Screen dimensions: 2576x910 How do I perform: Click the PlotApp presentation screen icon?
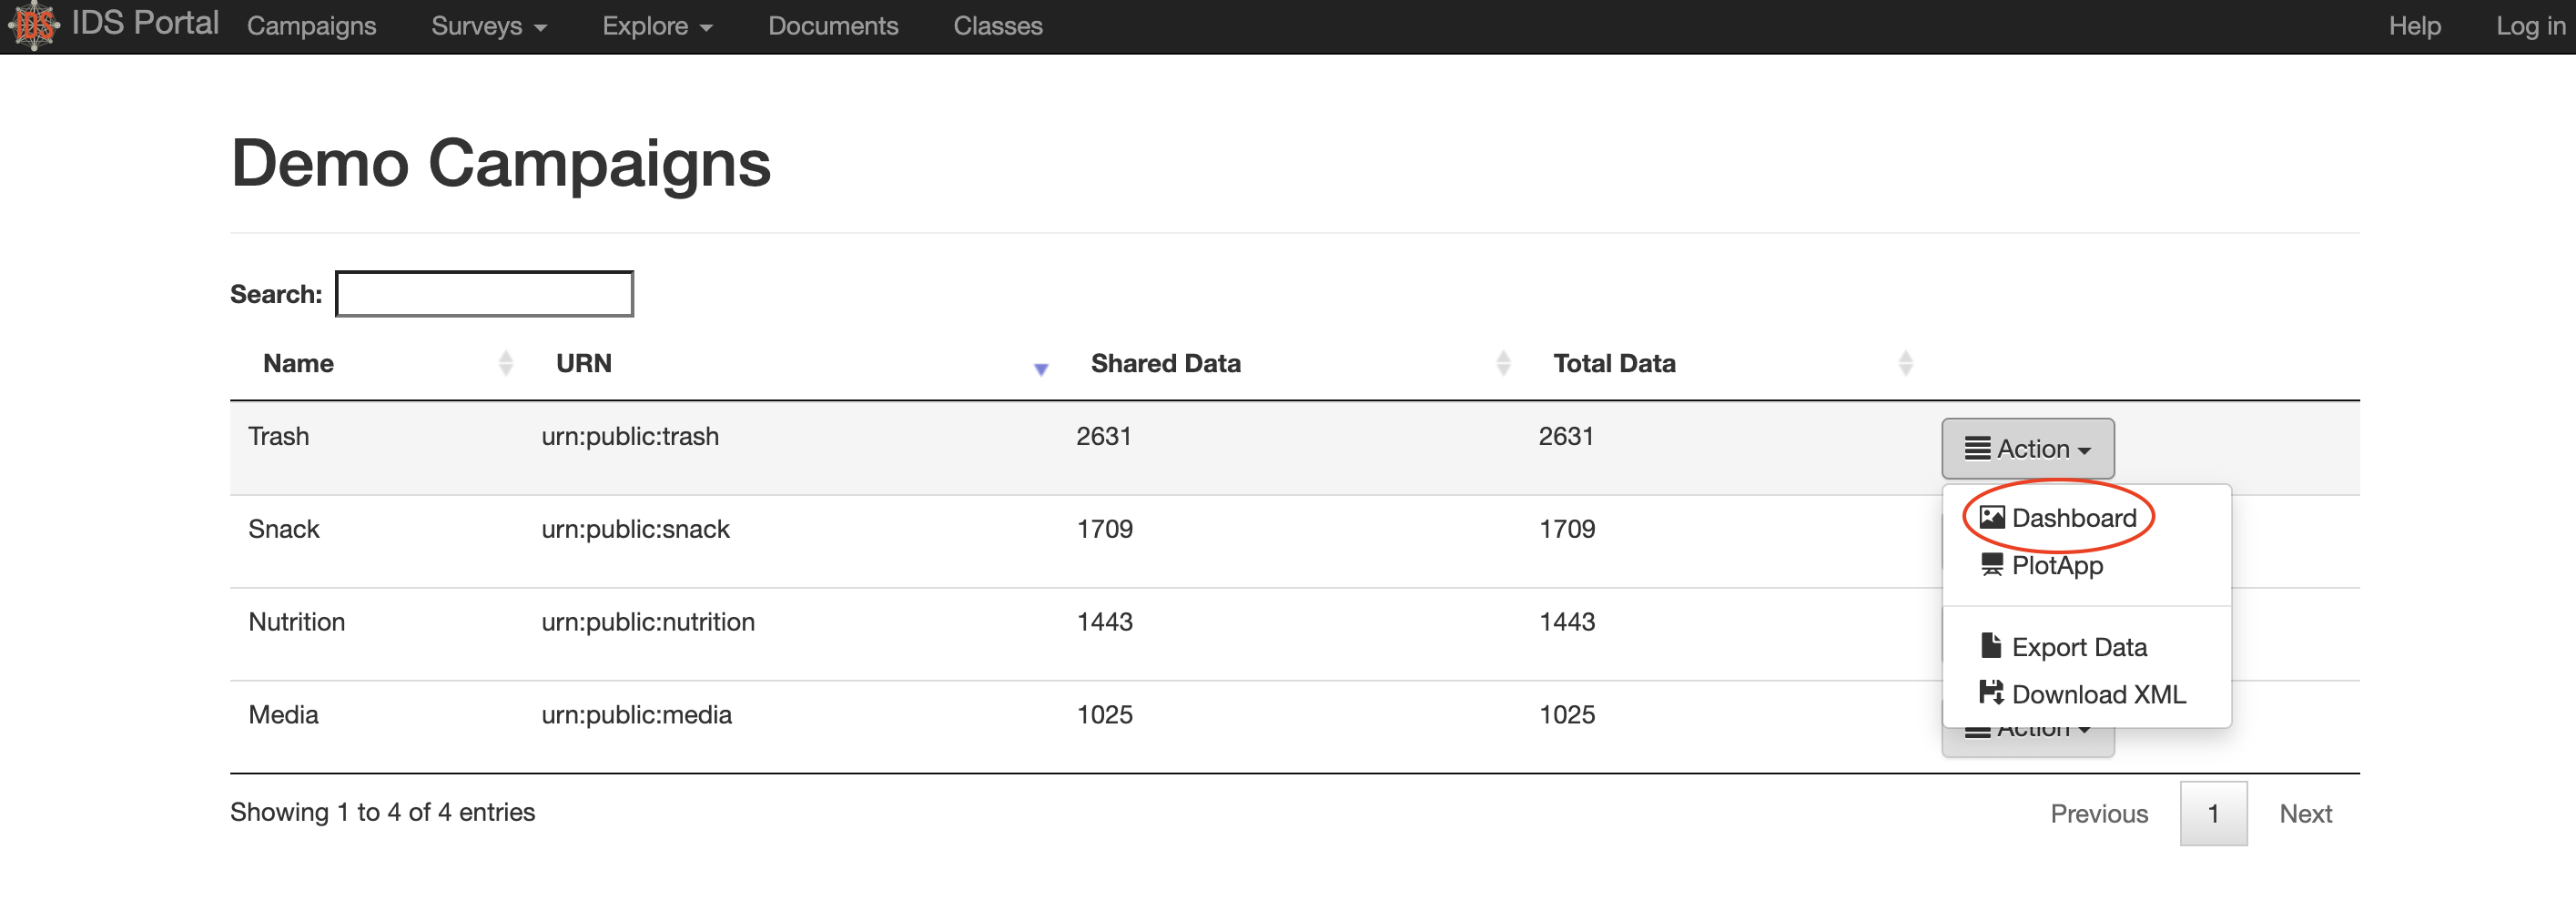pos(1991,565)
